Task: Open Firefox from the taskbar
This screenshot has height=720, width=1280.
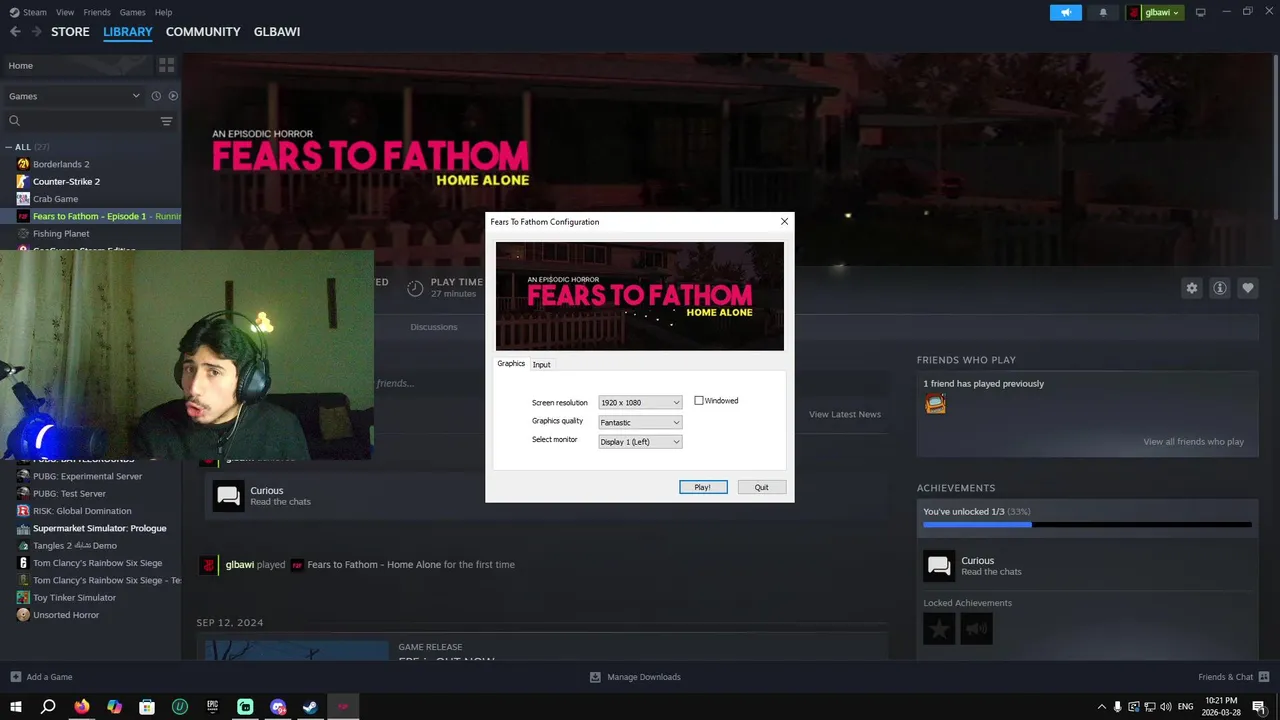Action: click(82, 706)
